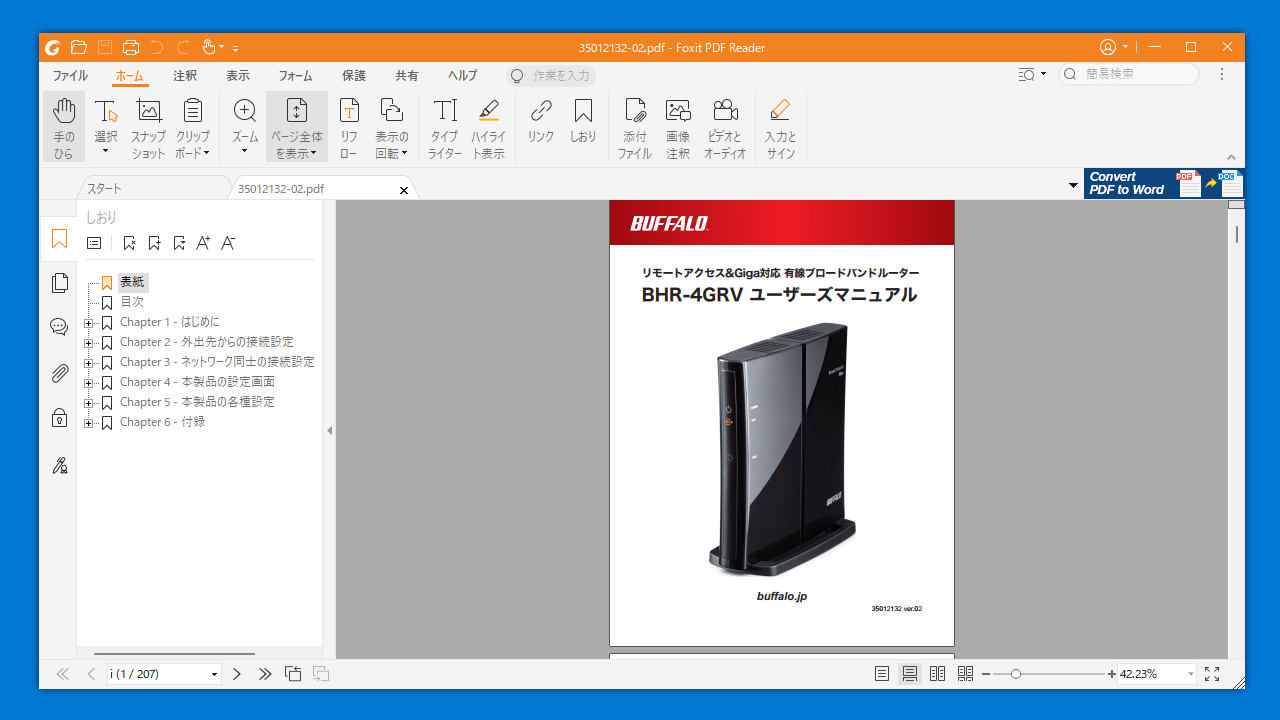Click the 作業を入力 tell-me box
This screenshot has width=1280, height=720.
click(551, 76)
